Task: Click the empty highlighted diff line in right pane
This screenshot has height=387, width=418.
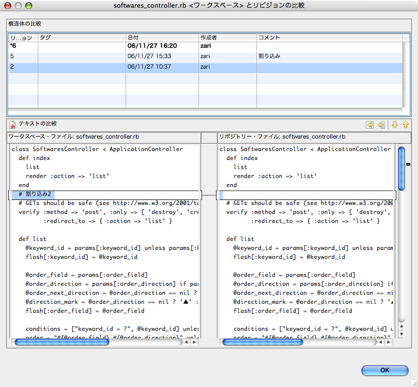Action: 306,194
